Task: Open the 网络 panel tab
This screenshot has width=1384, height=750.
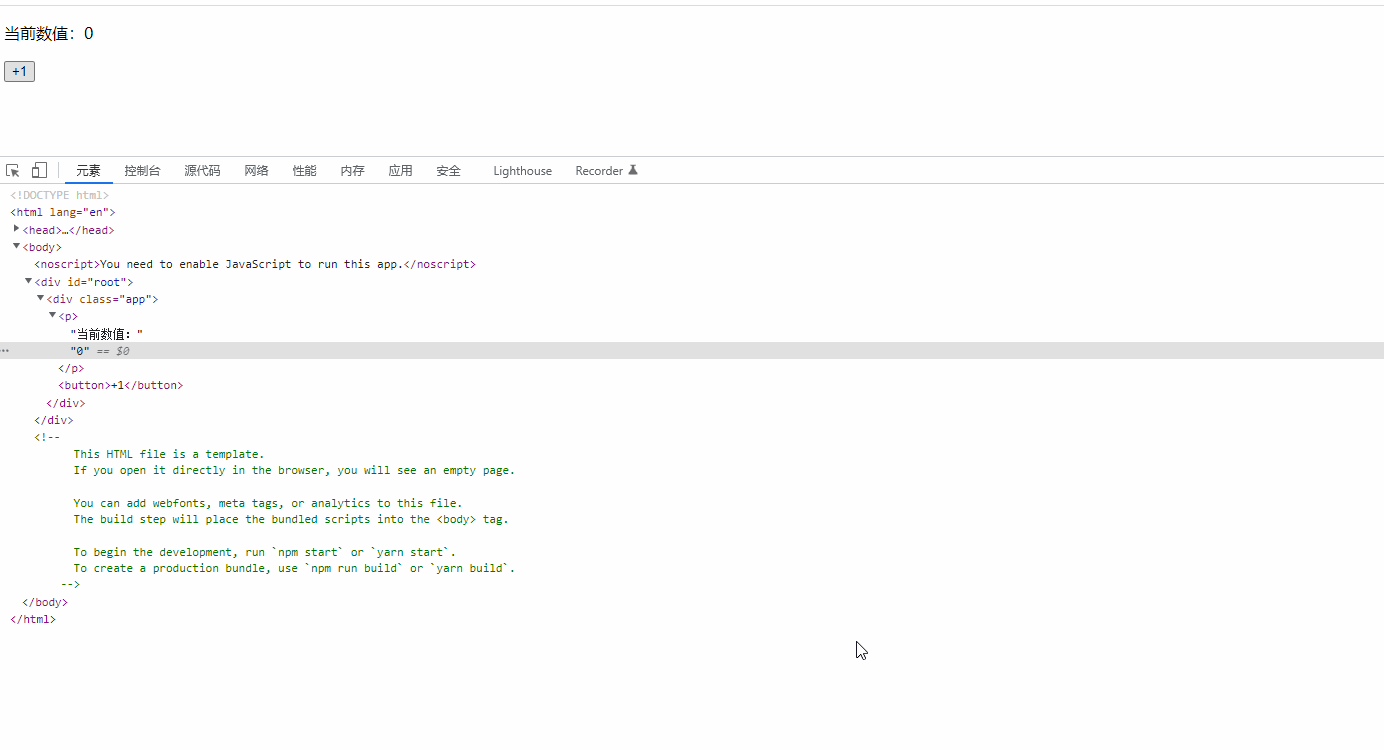Action: [x=256, y=170]
